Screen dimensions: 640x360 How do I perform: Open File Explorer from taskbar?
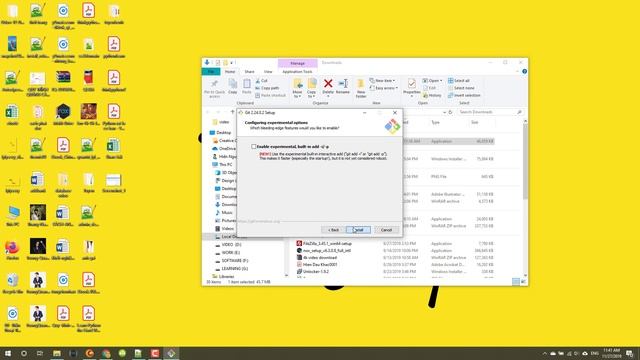tap(57, 353)
